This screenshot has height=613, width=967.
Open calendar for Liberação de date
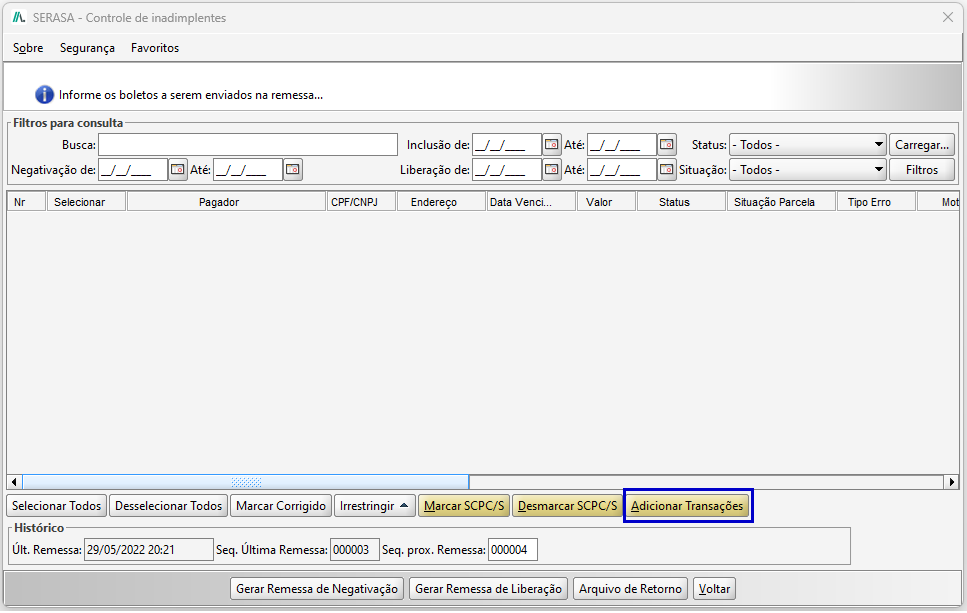[x=551, y=170]
